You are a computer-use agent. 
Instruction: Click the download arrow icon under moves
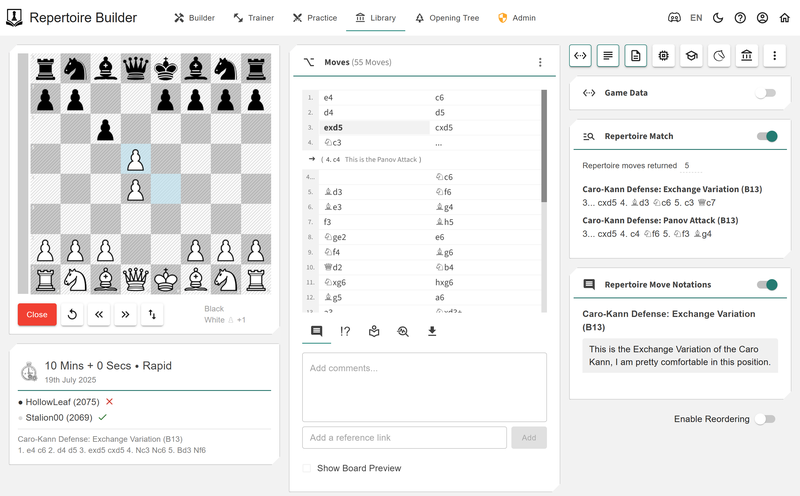pos(432,331)
